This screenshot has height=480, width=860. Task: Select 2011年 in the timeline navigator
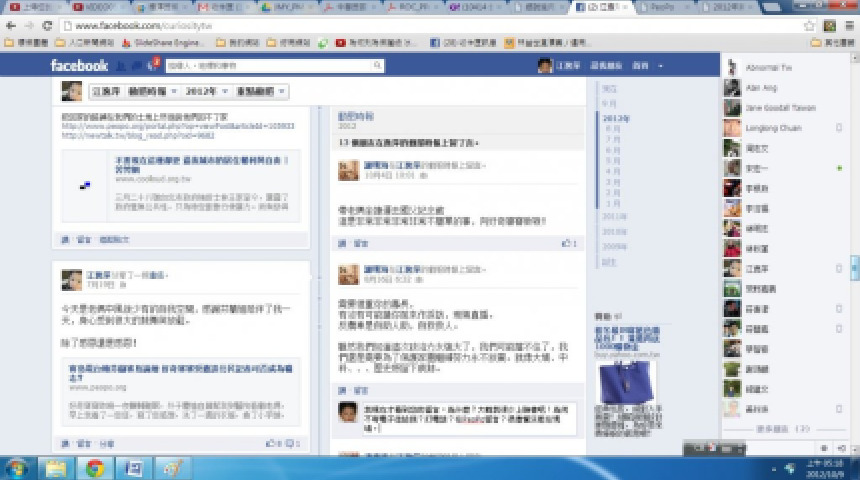614,216
